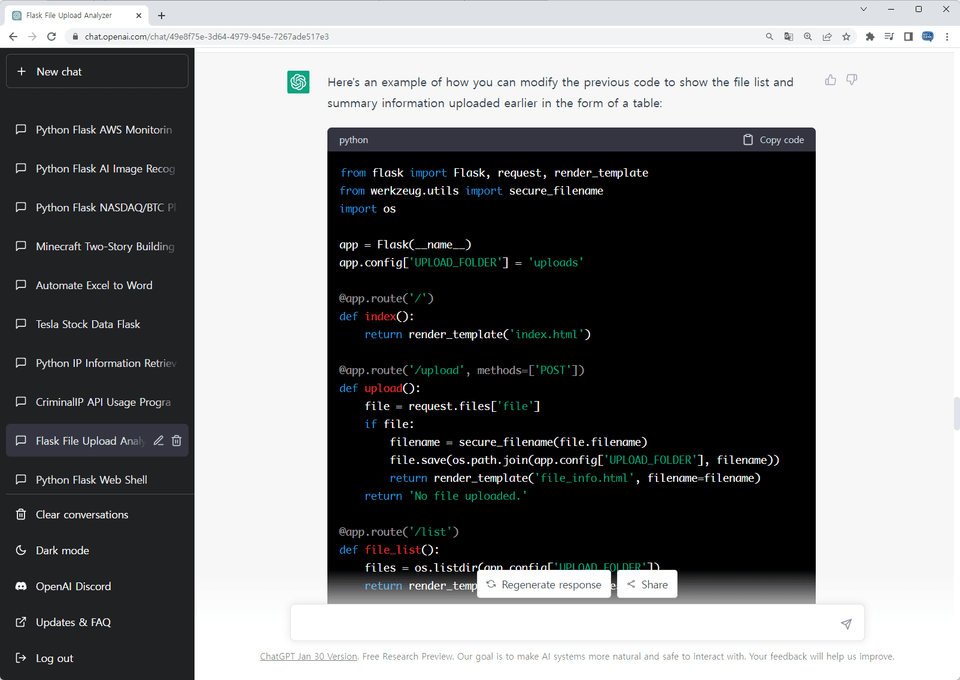Open Updates & FAQ

click(73, 623)
